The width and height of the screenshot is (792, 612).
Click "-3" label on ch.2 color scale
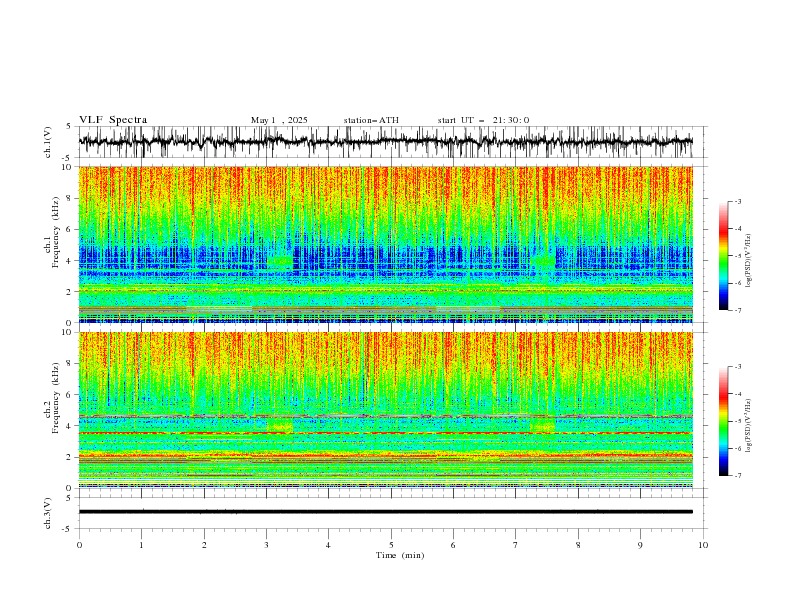coord(738,367)
